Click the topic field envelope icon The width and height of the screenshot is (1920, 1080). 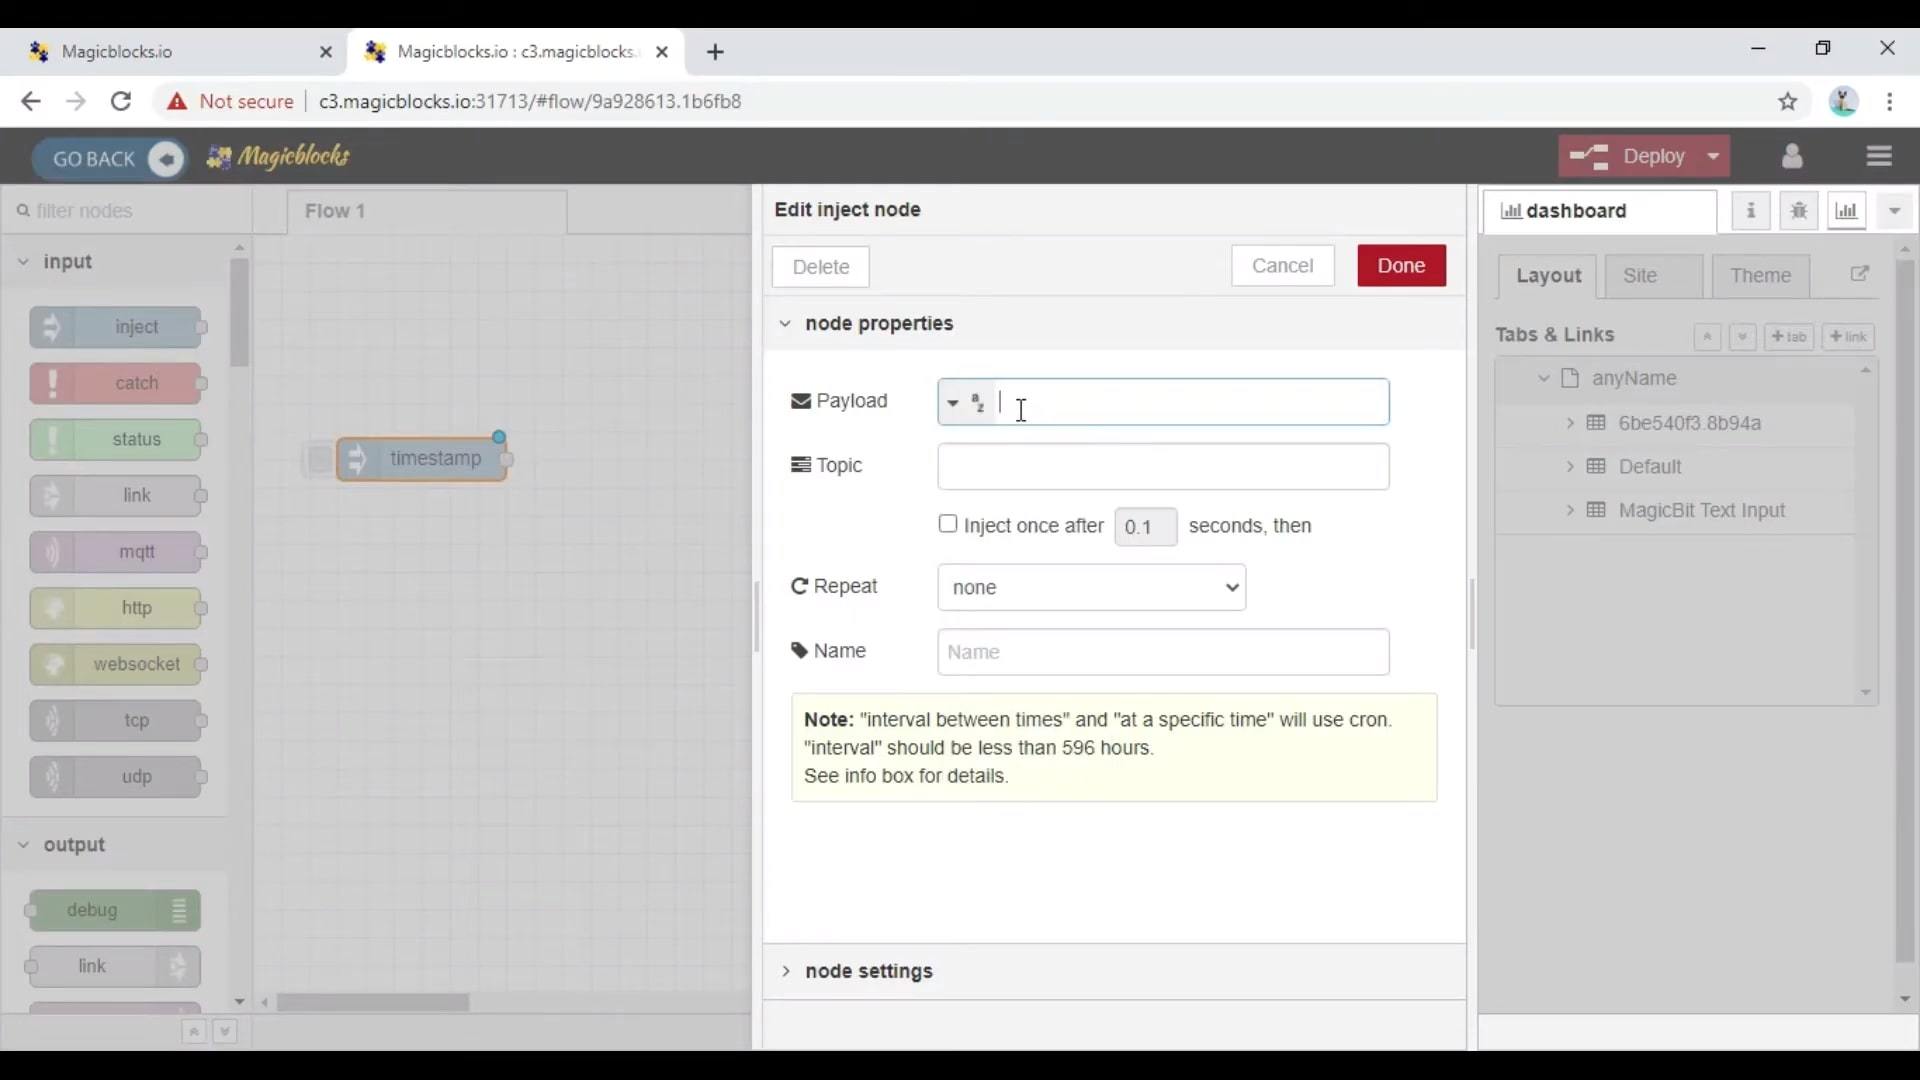[x=800, y=464]
